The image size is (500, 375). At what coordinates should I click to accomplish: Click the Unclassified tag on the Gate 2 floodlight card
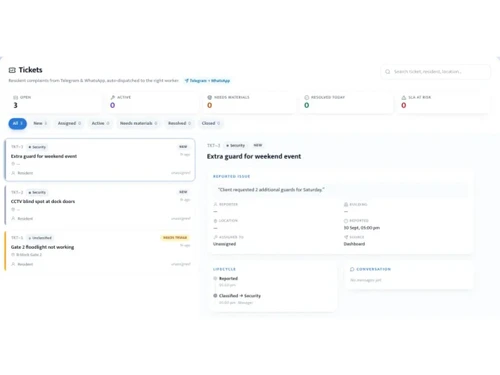pos(40,238)
